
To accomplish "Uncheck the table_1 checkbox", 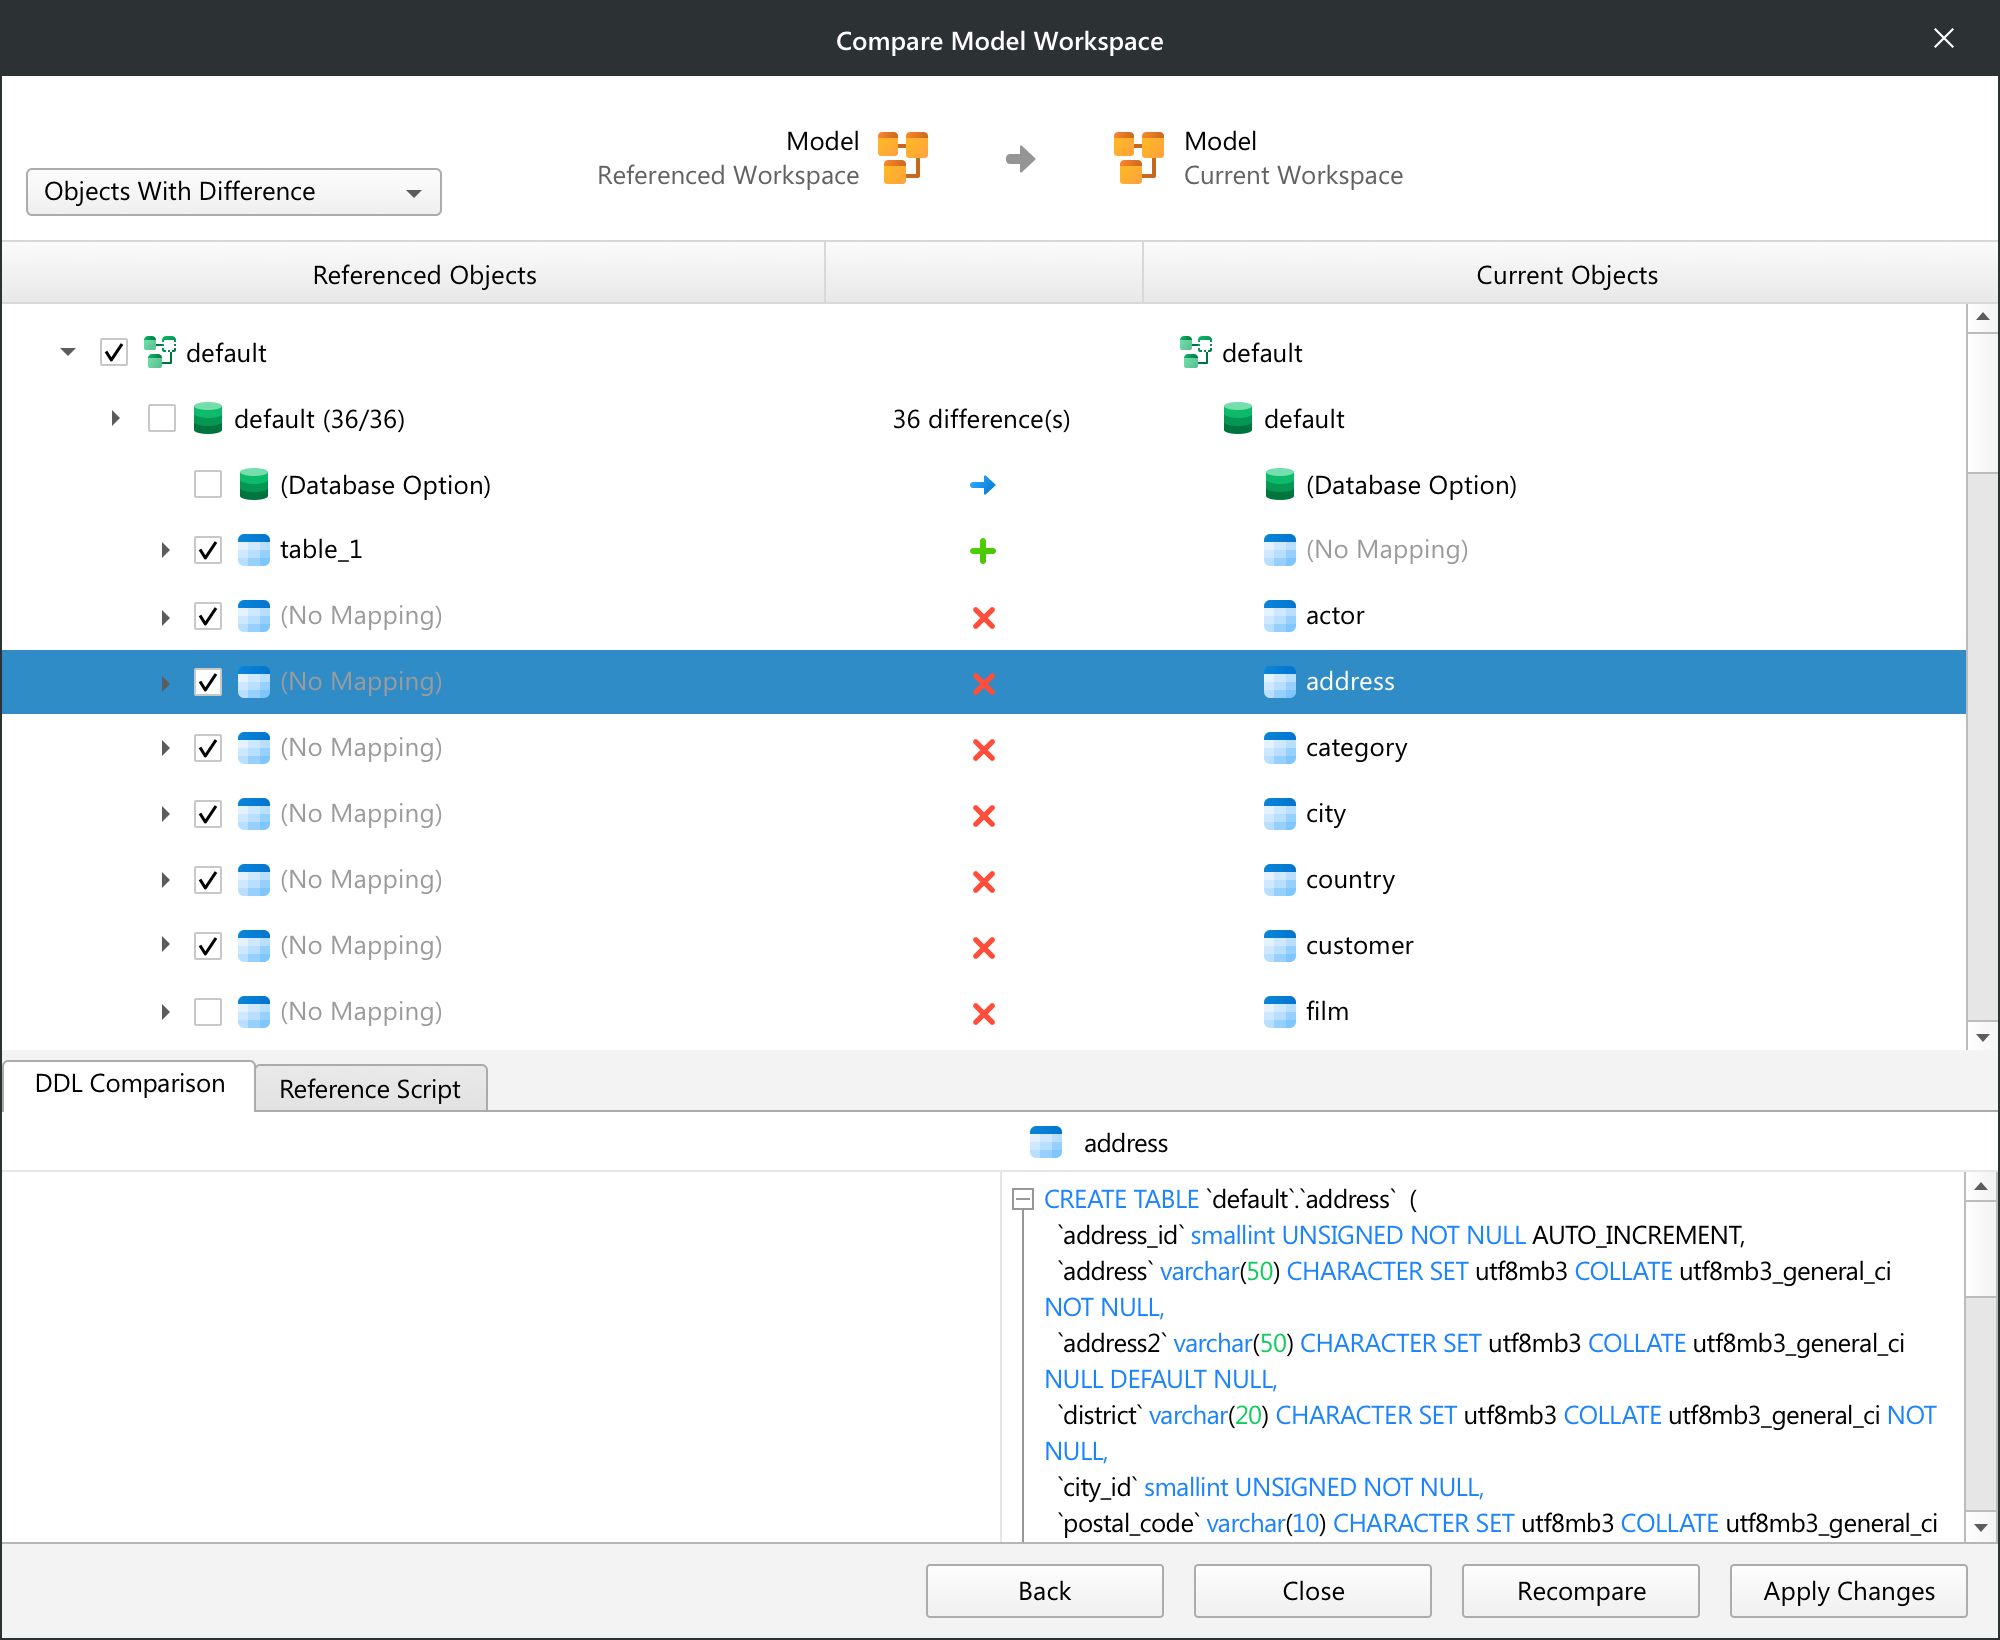I will 208,550.
